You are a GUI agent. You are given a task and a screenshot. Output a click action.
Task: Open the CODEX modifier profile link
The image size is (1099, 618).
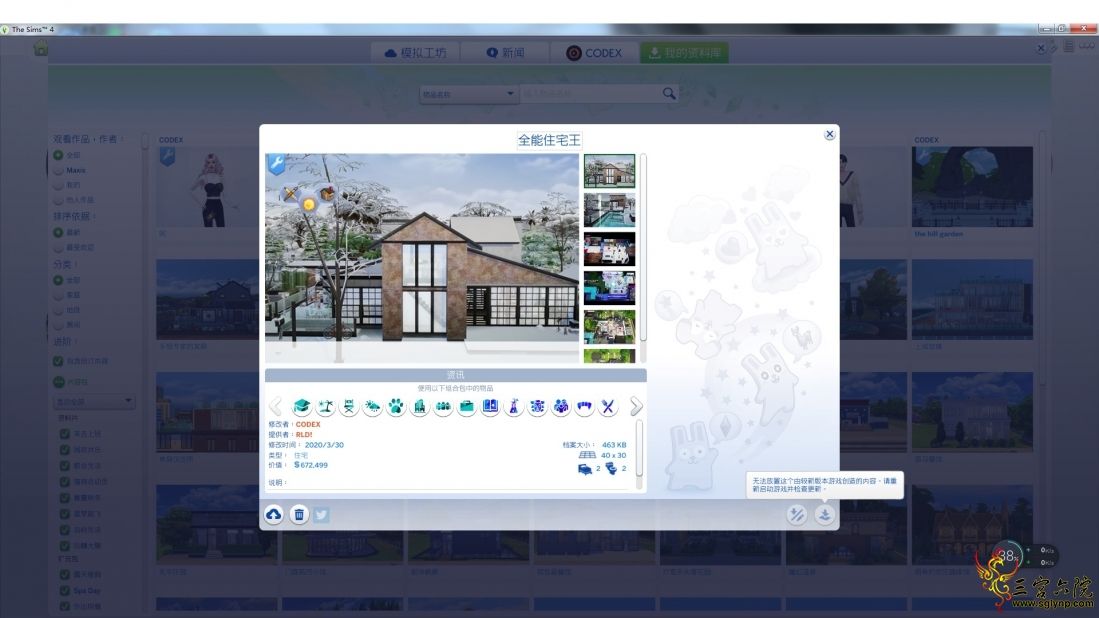coord(308,424)
